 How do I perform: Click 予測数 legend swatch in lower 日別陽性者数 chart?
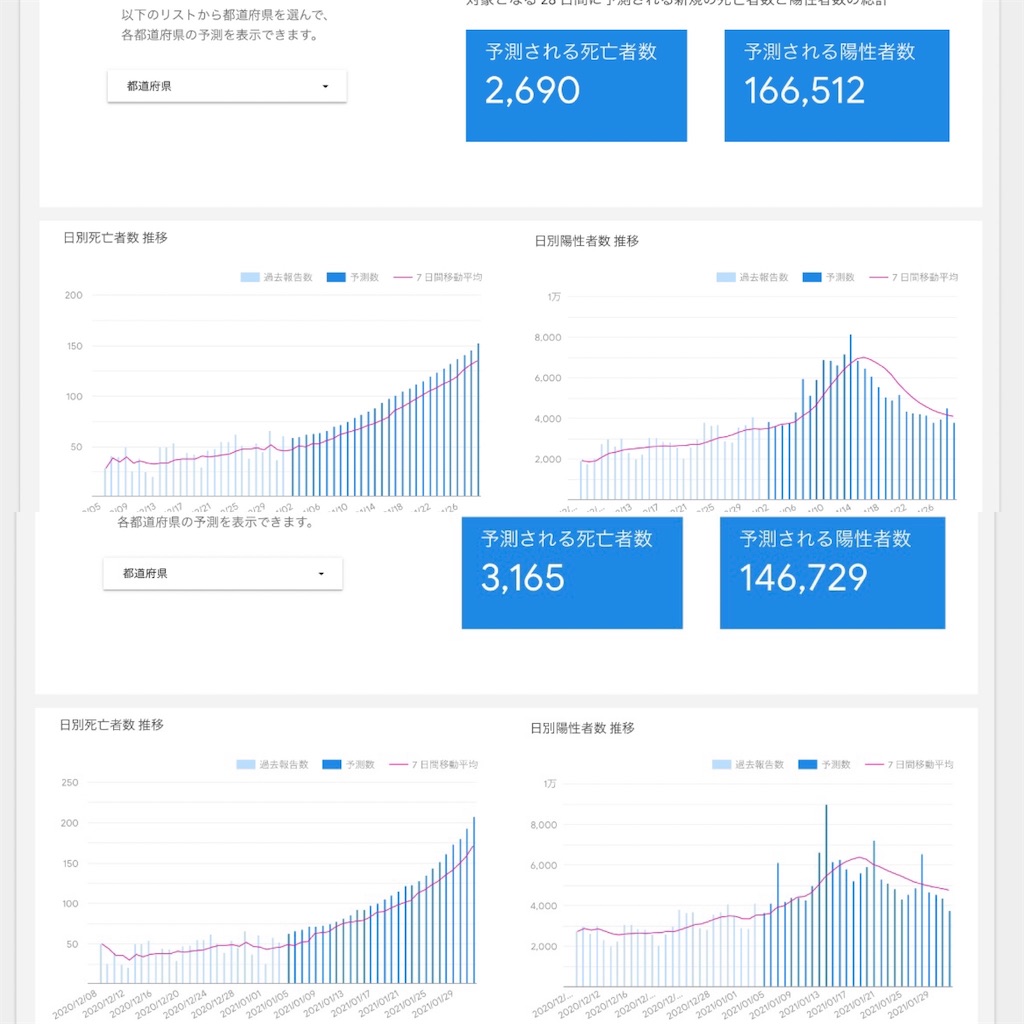click(808, 765)
